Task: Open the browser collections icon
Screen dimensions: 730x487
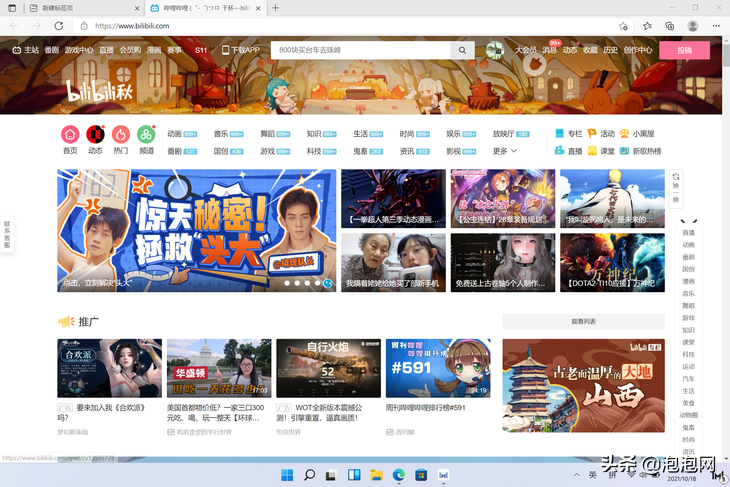Action: coord(669,26)
